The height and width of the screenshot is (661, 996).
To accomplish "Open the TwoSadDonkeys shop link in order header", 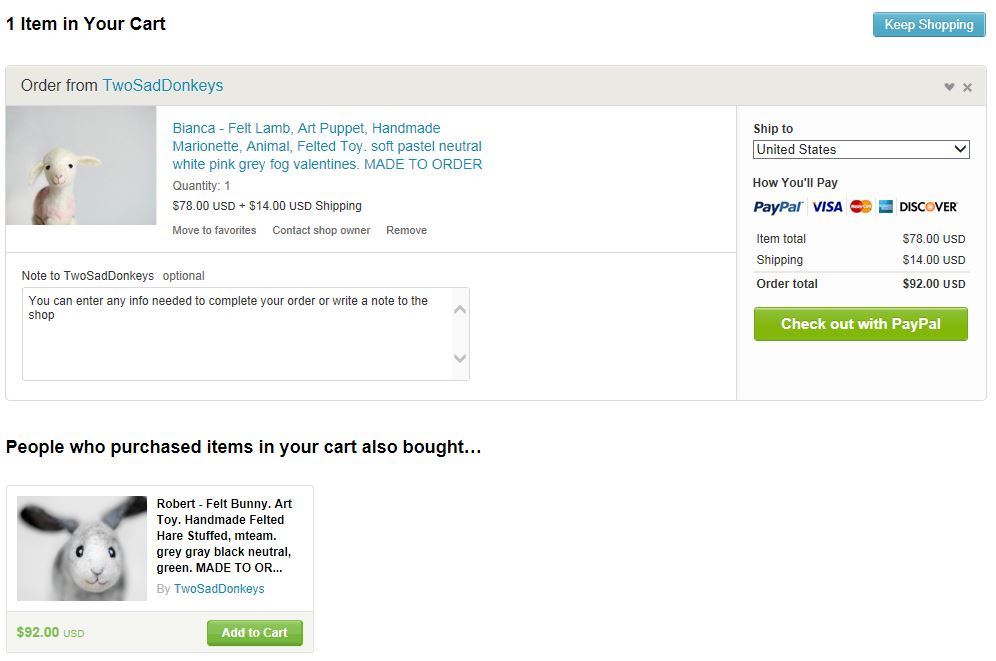I will pos(163,86).
